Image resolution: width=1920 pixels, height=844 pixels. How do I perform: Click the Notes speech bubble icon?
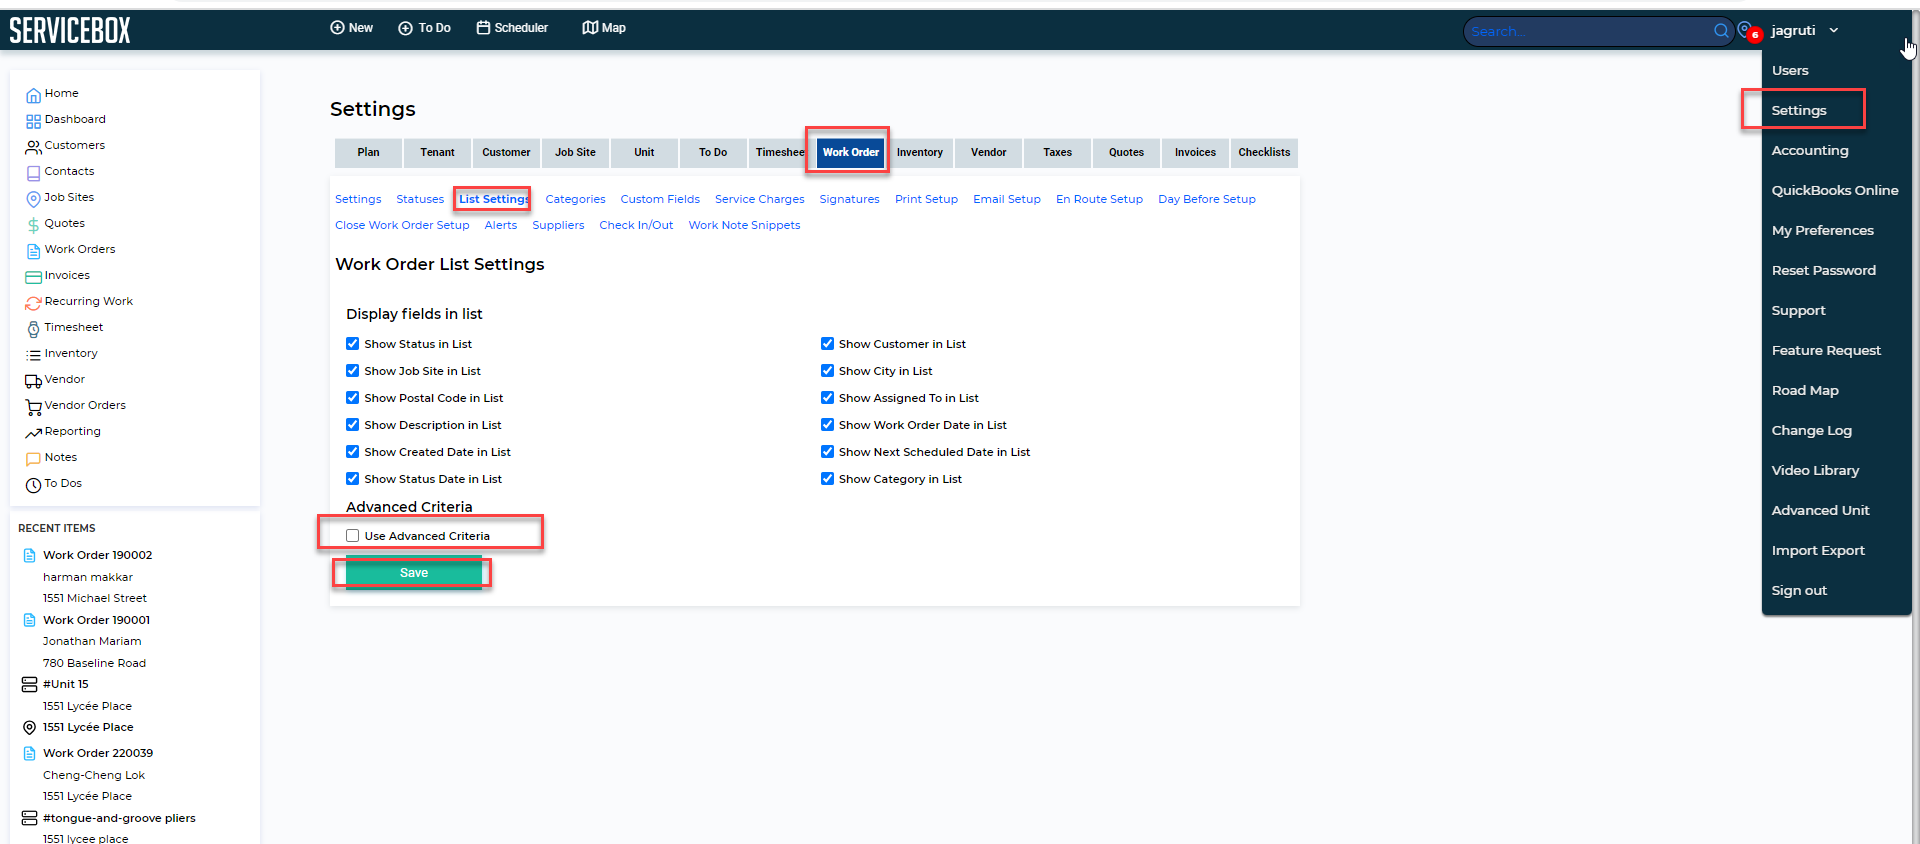[33, 459]
